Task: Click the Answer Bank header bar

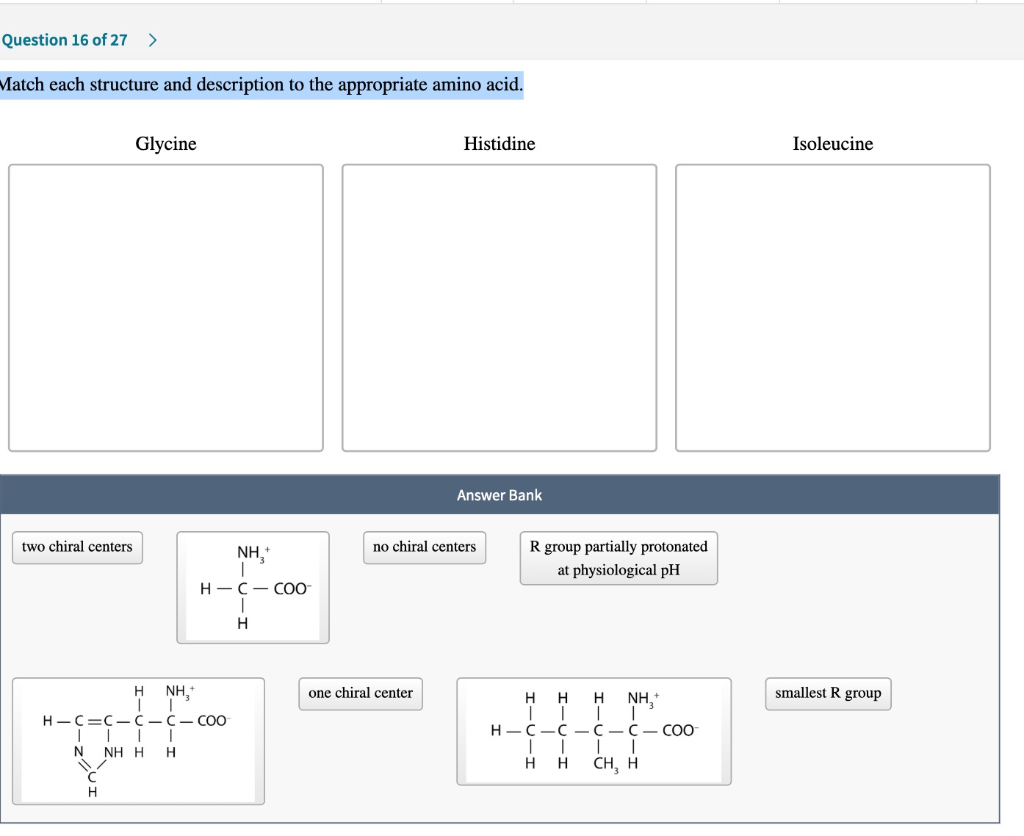Action: (x=499, y=494)
